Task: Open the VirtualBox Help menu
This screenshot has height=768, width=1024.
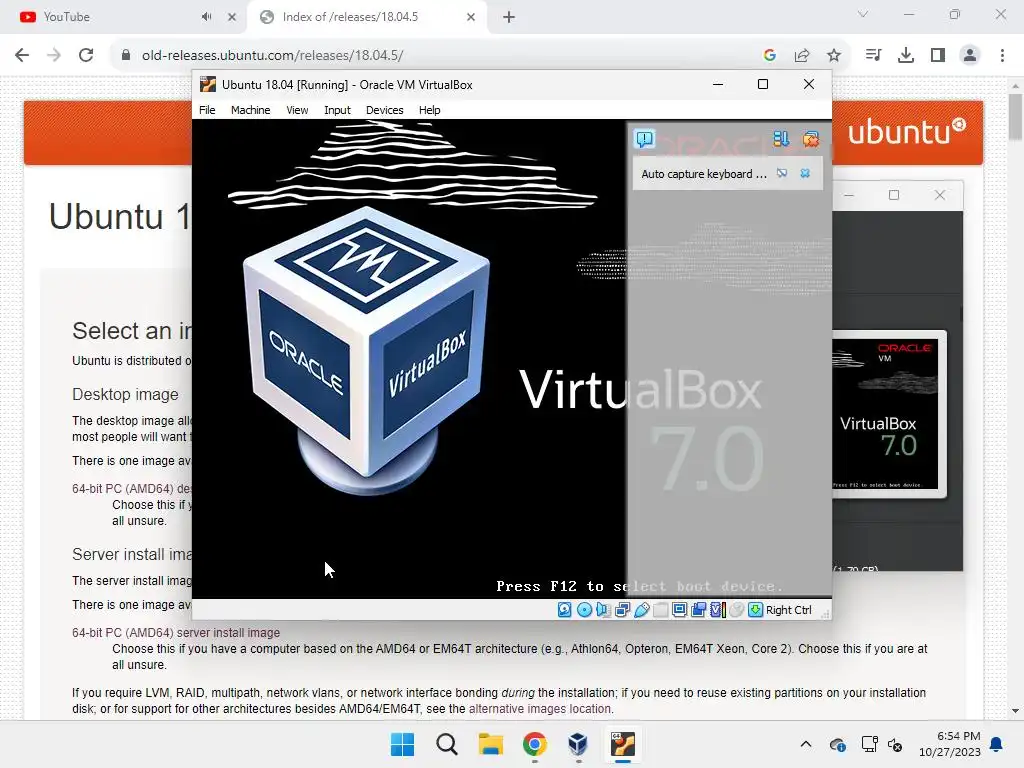Action: (430, 110)
